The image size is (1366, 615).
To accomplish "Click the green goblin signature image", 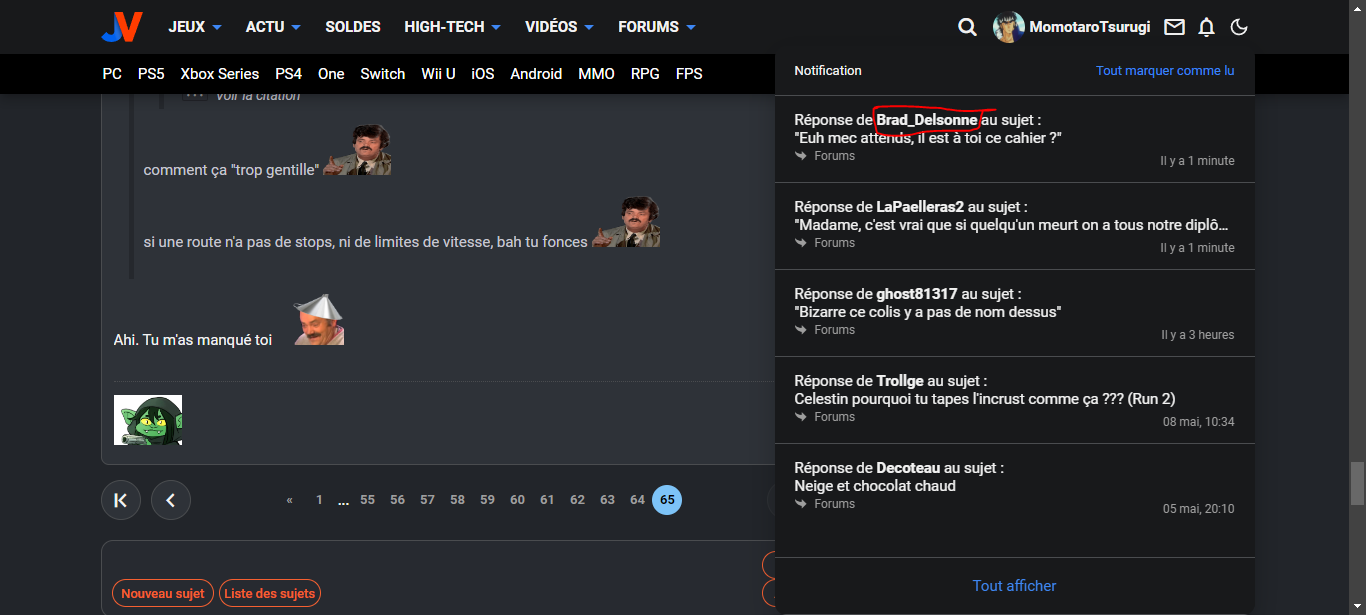I will pos(148,420).
